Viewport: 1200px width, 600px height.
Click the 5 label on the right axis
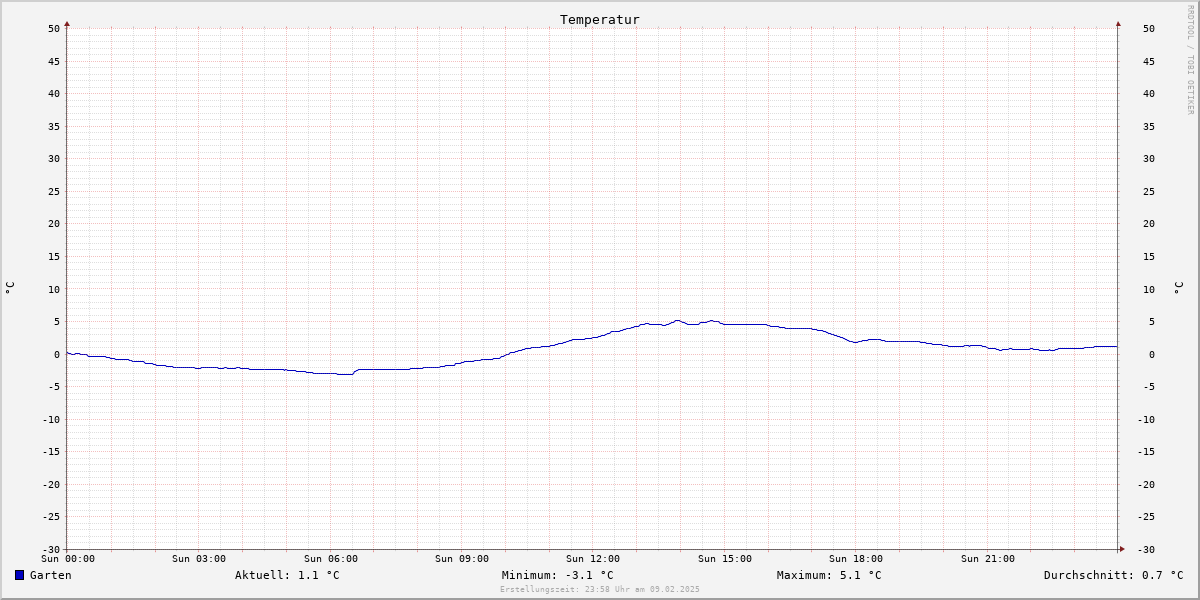[x=1151, y=321]
